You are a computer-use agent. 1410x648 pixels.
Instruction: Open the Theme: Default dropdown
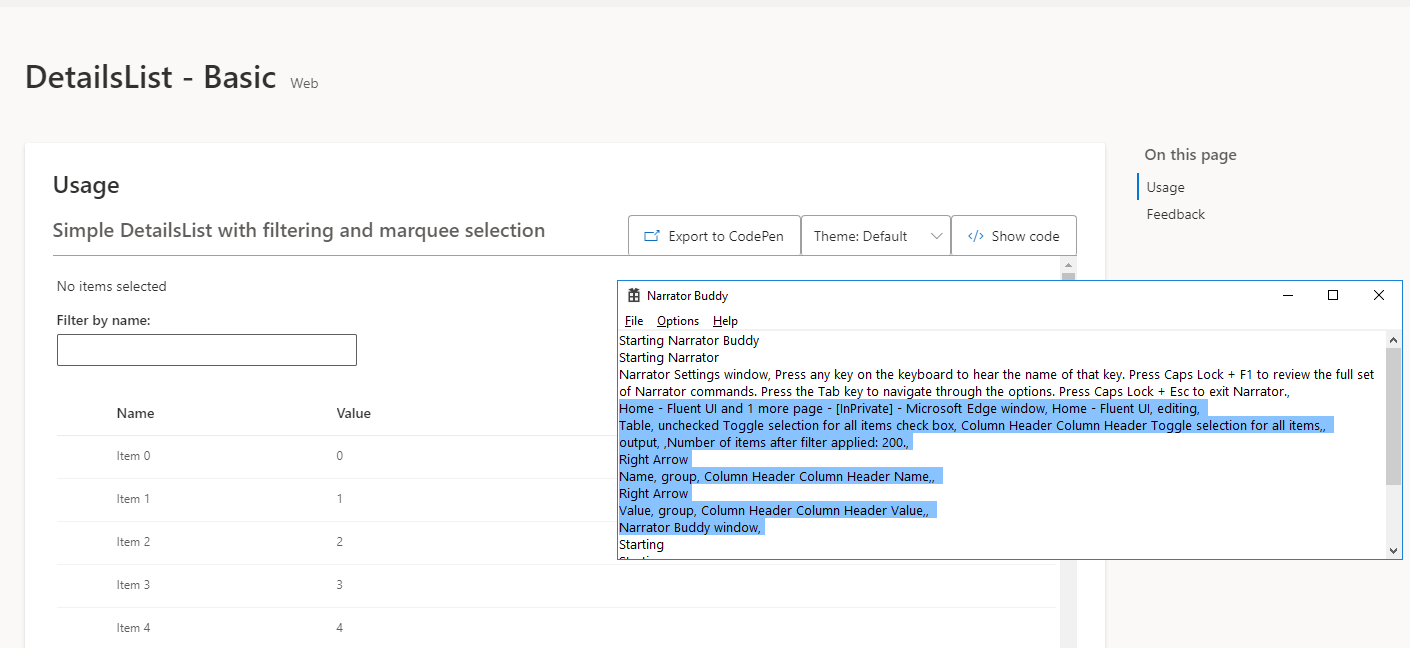(x=875, y=235)
